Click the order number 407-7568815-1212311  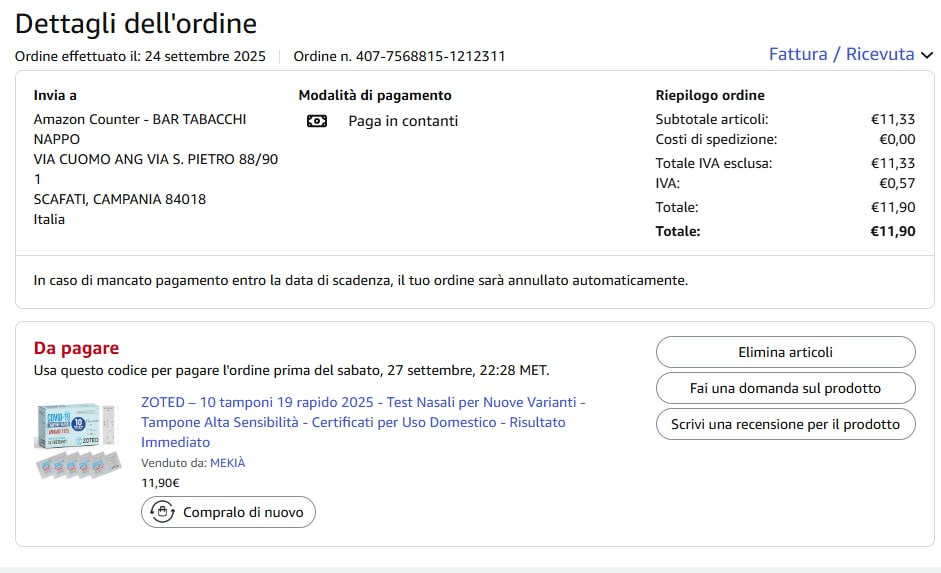[x=430, y=56]
